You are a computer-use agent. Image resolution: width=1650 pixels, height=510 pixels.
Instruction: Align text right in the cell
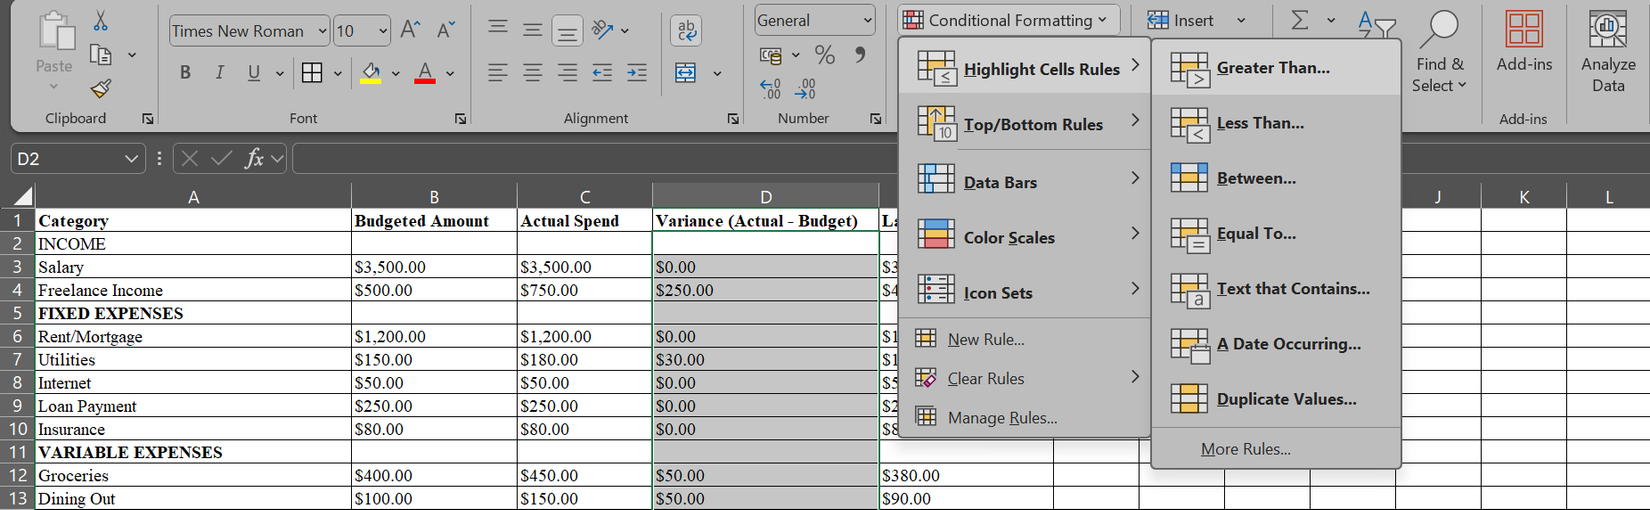[567, 72]
